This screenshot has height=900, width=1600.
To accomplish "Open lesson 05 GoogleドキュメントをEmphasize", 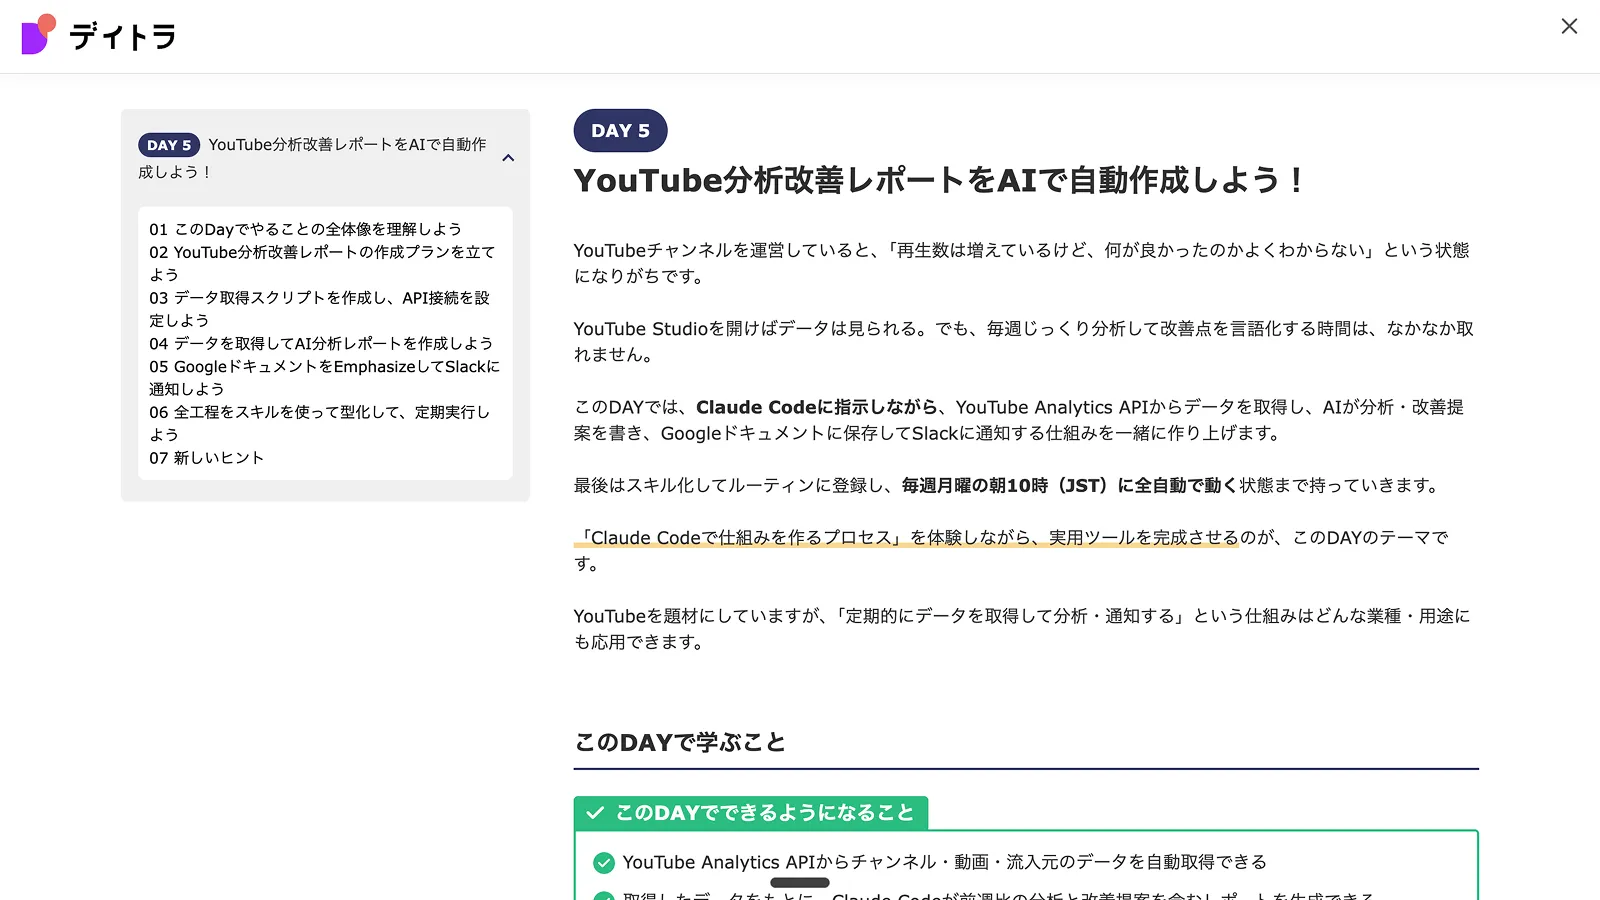I will (x=325, y=377).
